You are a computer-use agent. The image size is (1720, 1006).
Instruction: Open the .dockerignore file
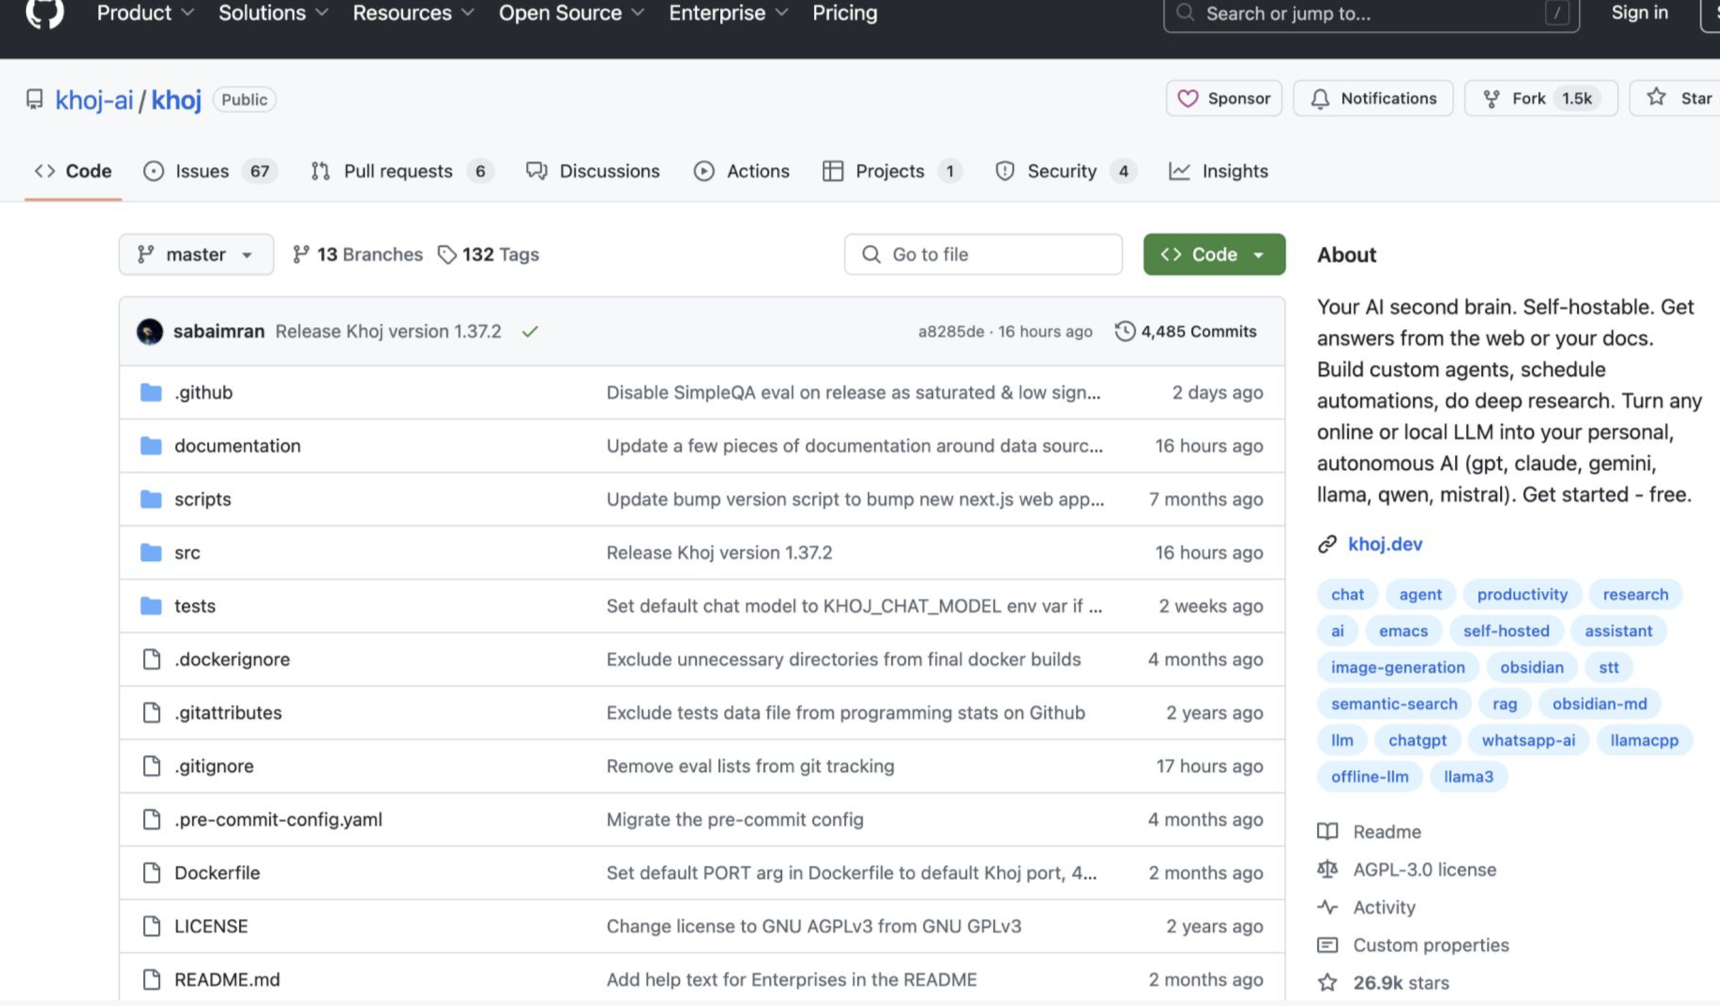(232, 659)
